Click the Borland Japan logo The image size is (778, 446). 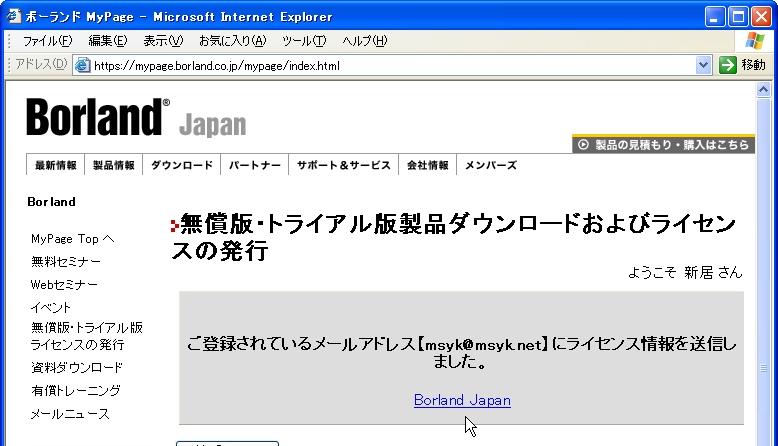(135, 117)
